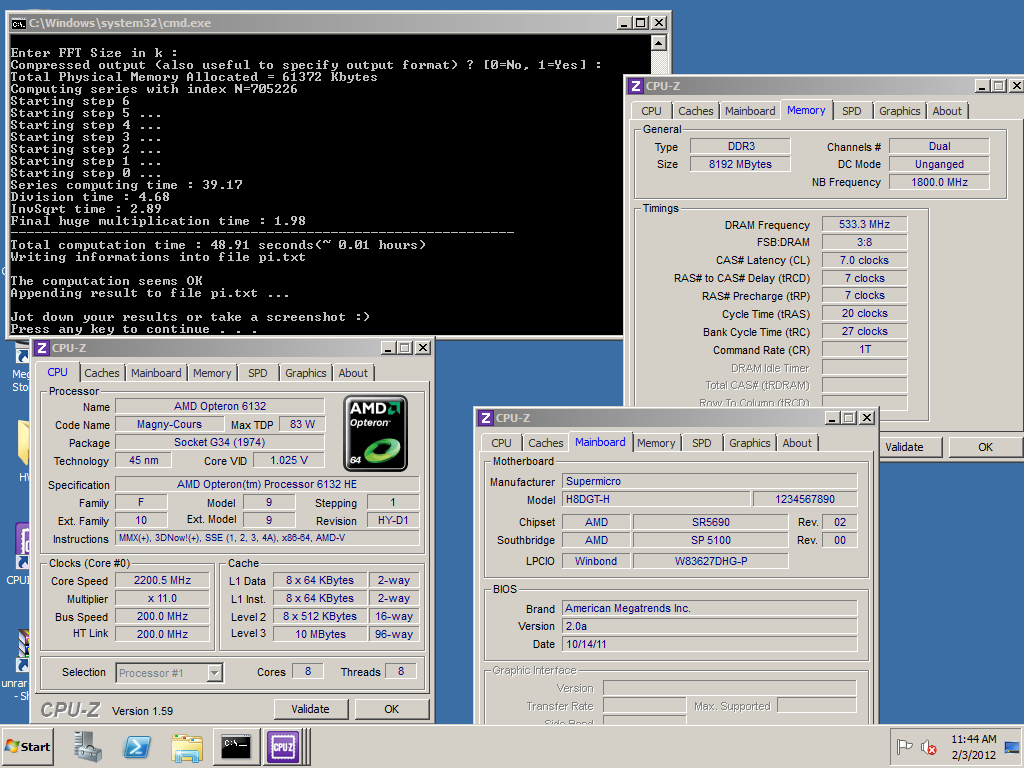1024x768 pixels.
Task: Select Caches tab in Mainboard window
Action: [545, 443]
